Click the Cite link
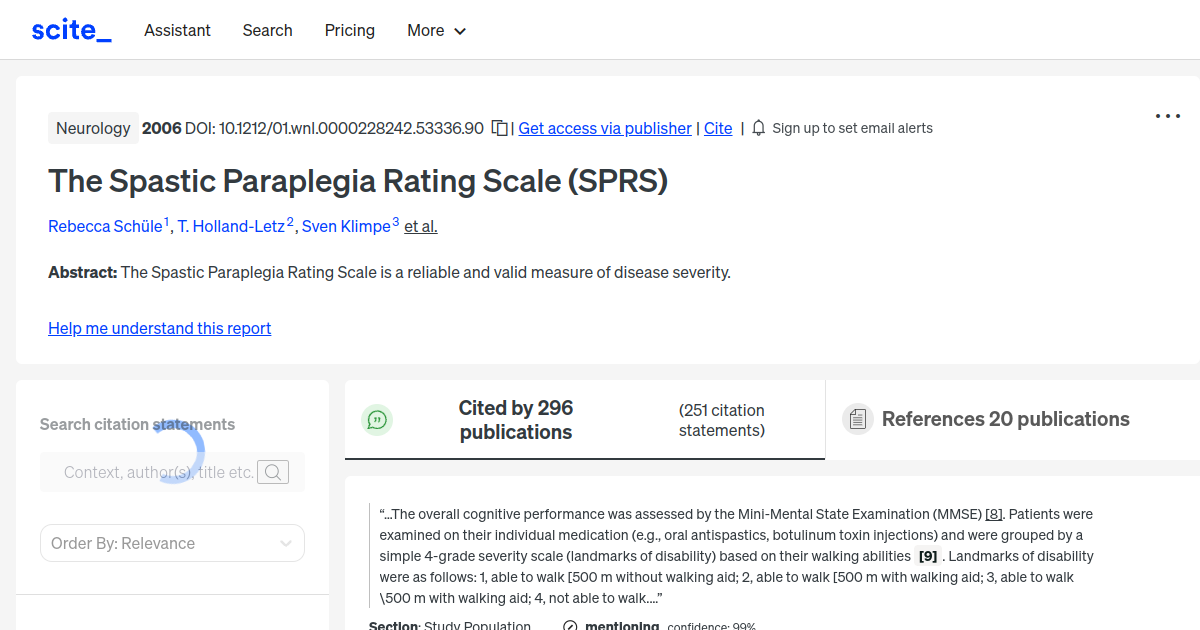This screenshot has width=1200, height=630. [x=718, y=128]
